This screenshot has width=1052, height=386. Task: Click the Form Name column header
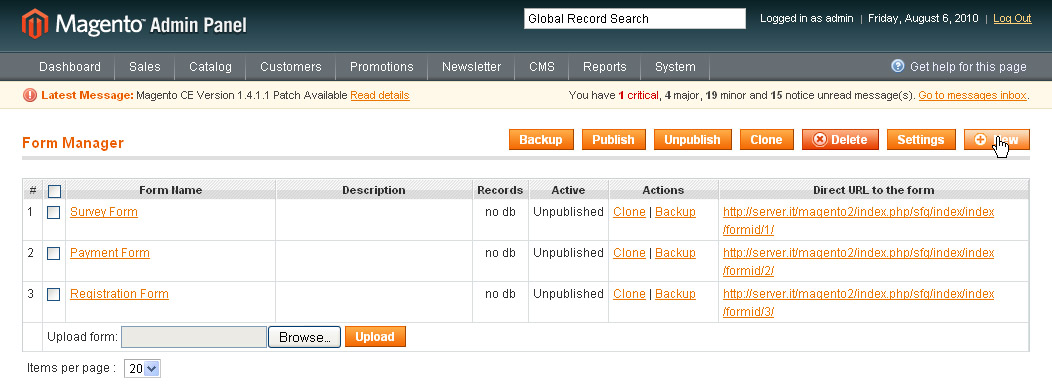pyautogui.click(x=170, y=190)
